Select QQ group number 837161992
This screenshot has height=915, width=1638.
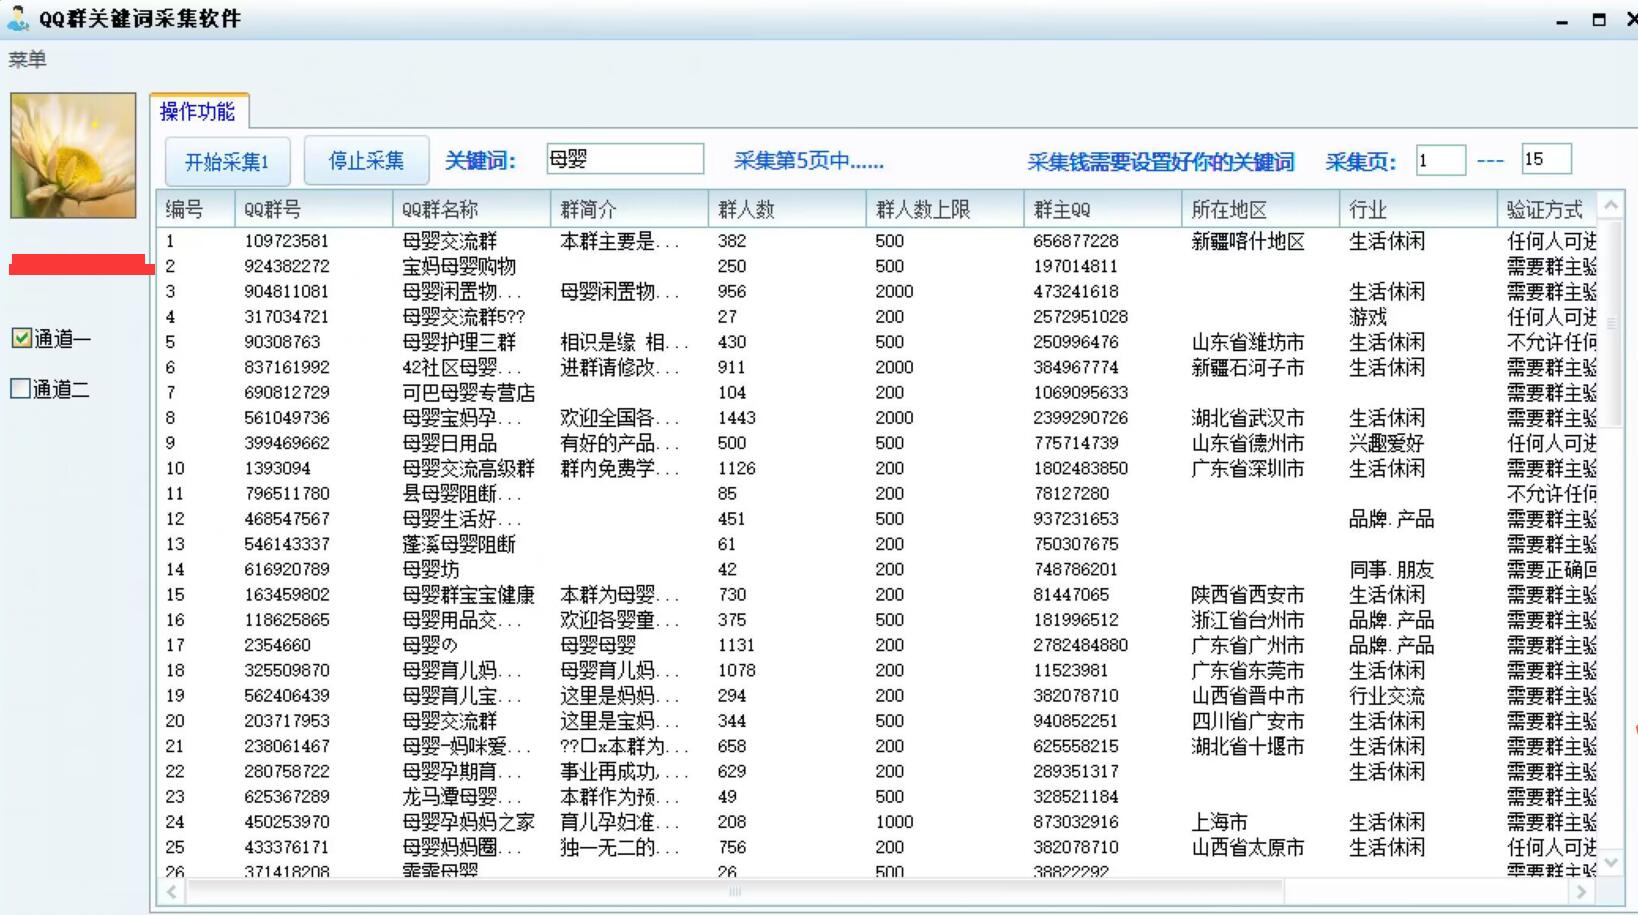tap(286, 367)
